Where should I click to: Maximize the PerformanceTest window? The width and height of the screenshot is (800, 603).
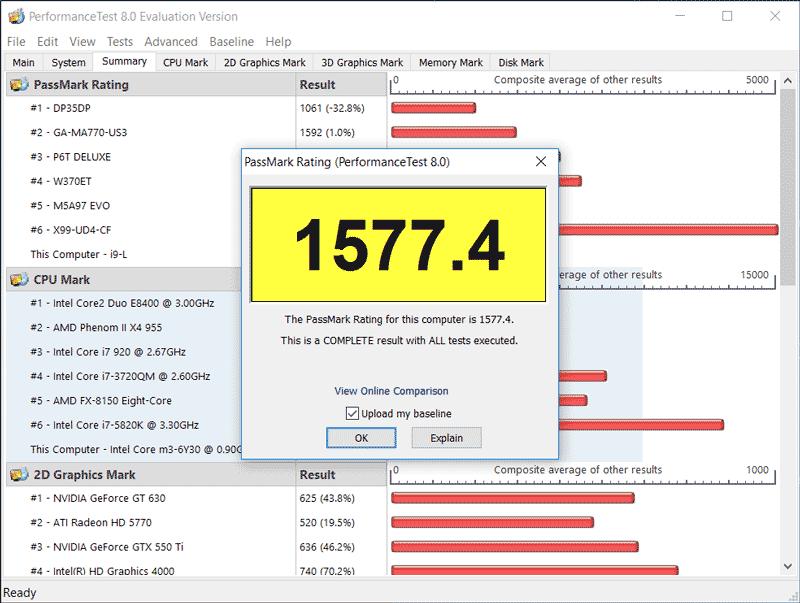[x=727, y=16]
